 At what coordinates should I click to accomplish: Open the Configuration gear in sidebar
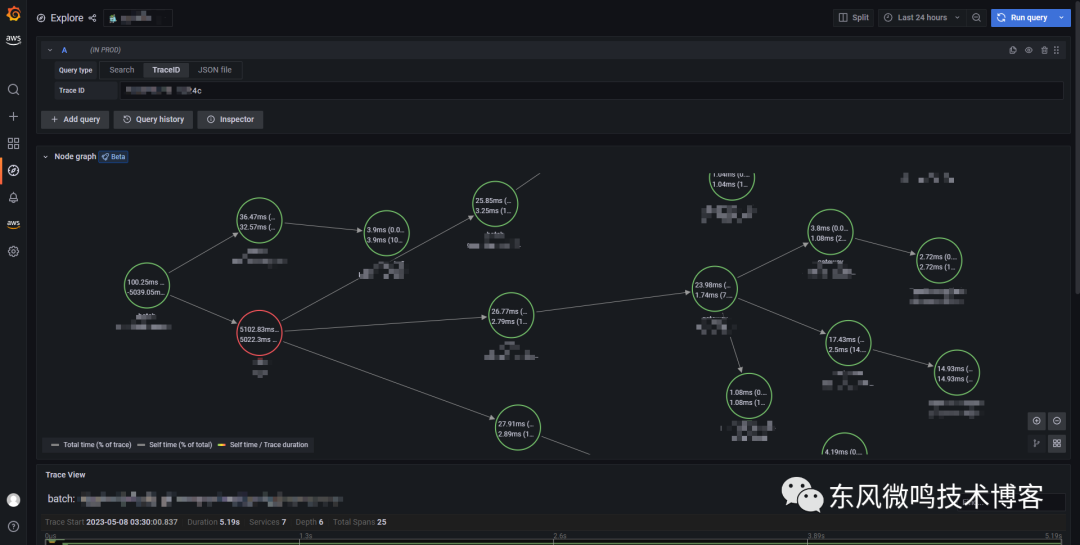pyautogui.click(x=13, y=251)
